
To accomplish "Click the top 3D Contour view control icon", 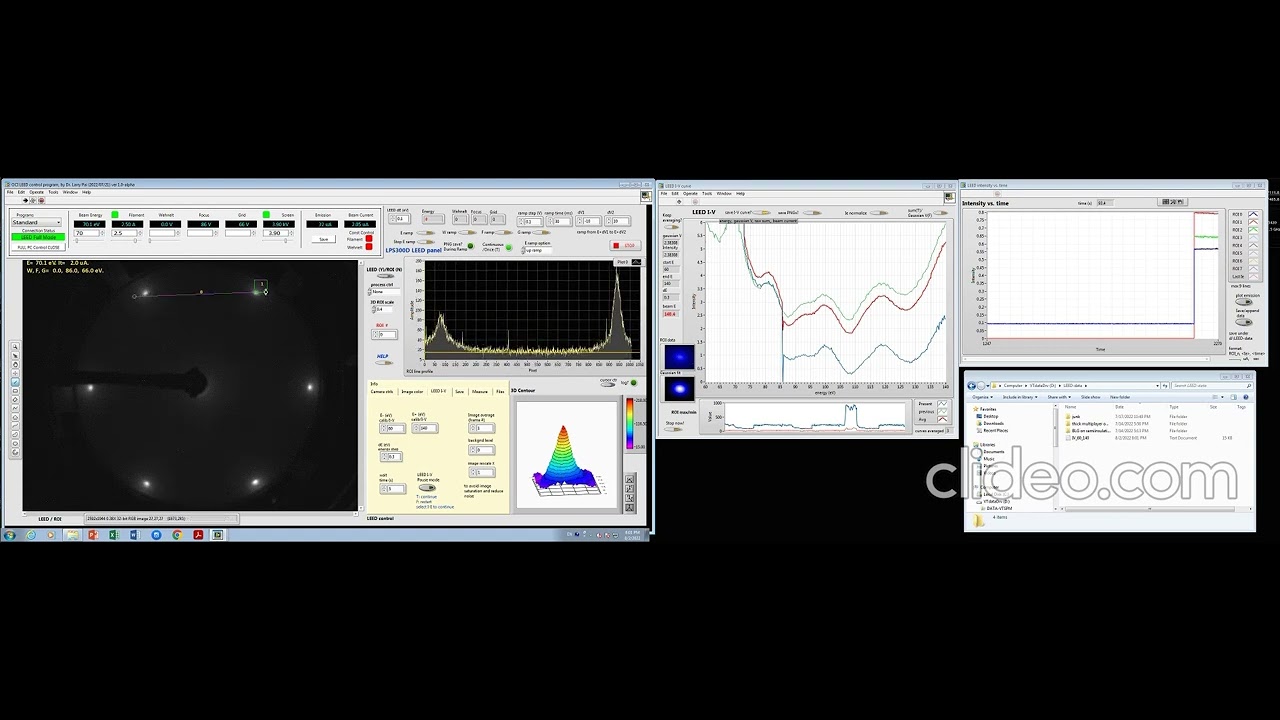I will point(630,480).
